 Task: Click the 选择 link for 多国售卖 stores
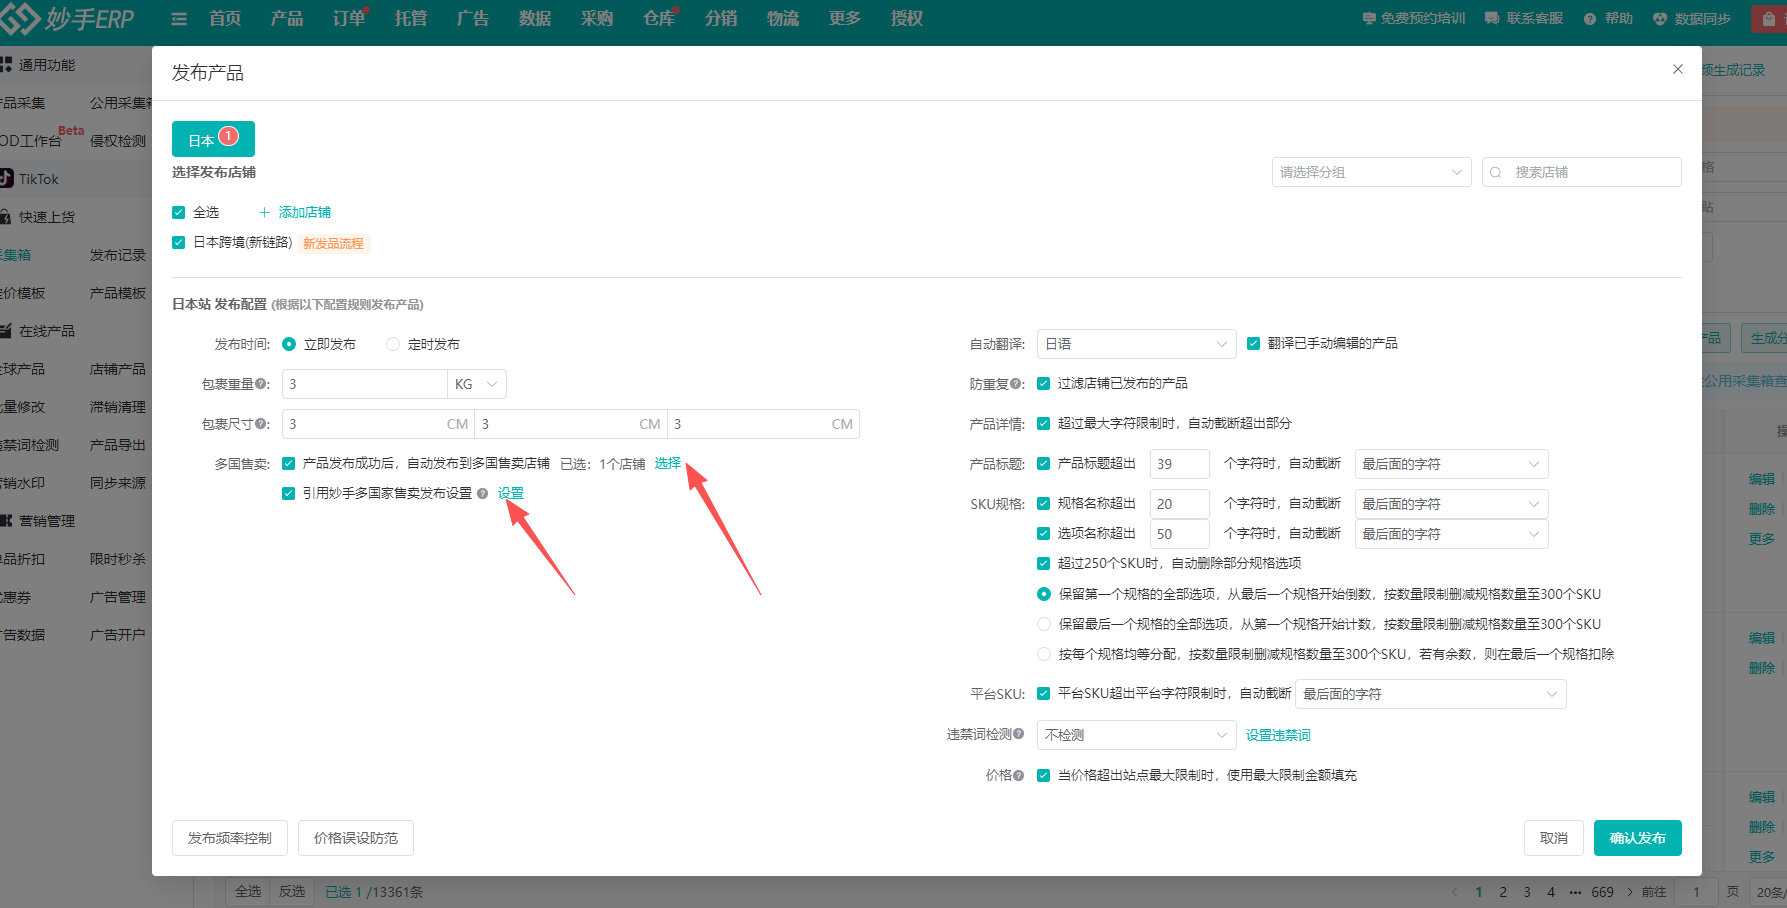tap(668, 464)
